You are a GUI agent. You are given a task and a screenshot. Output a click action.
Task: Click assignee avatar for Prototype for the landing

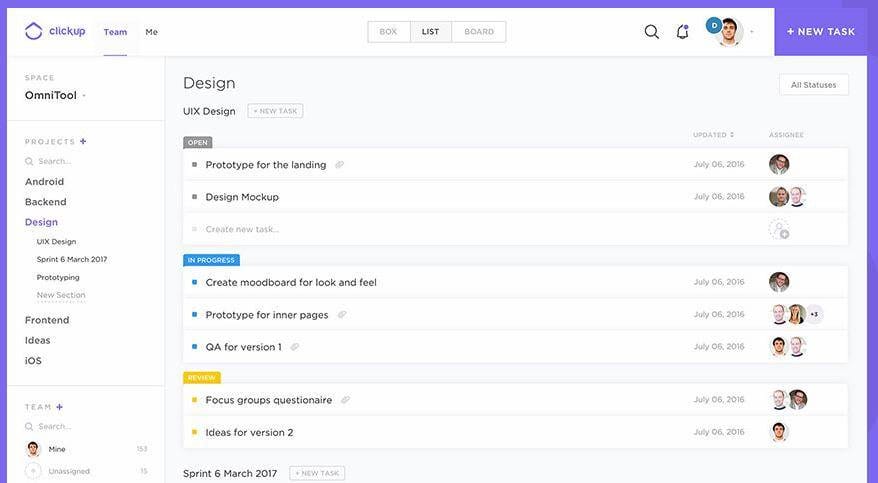coord(779,165)
